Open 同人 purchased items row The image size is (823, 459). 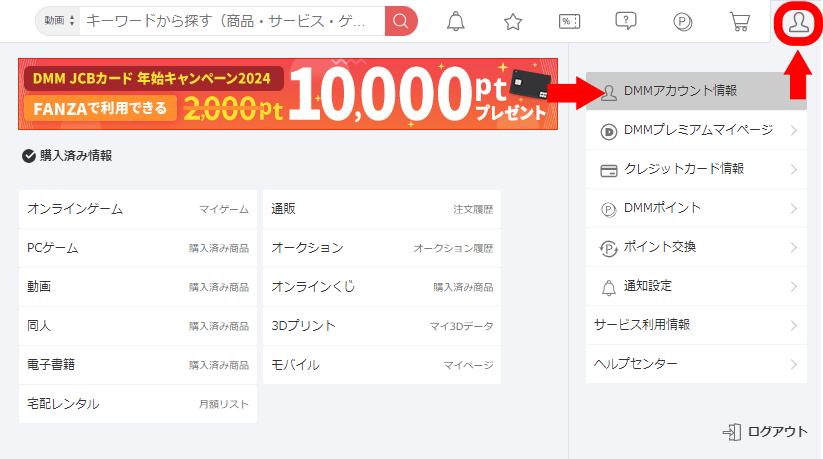(x=138, y=326)
